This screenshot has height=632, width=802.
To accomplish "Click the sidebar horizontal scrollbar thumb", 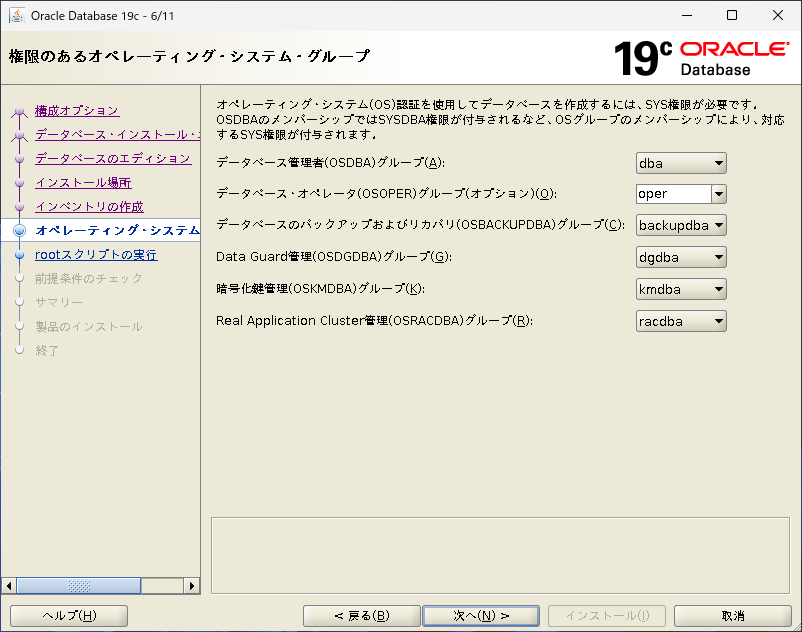I will point(79,585).
